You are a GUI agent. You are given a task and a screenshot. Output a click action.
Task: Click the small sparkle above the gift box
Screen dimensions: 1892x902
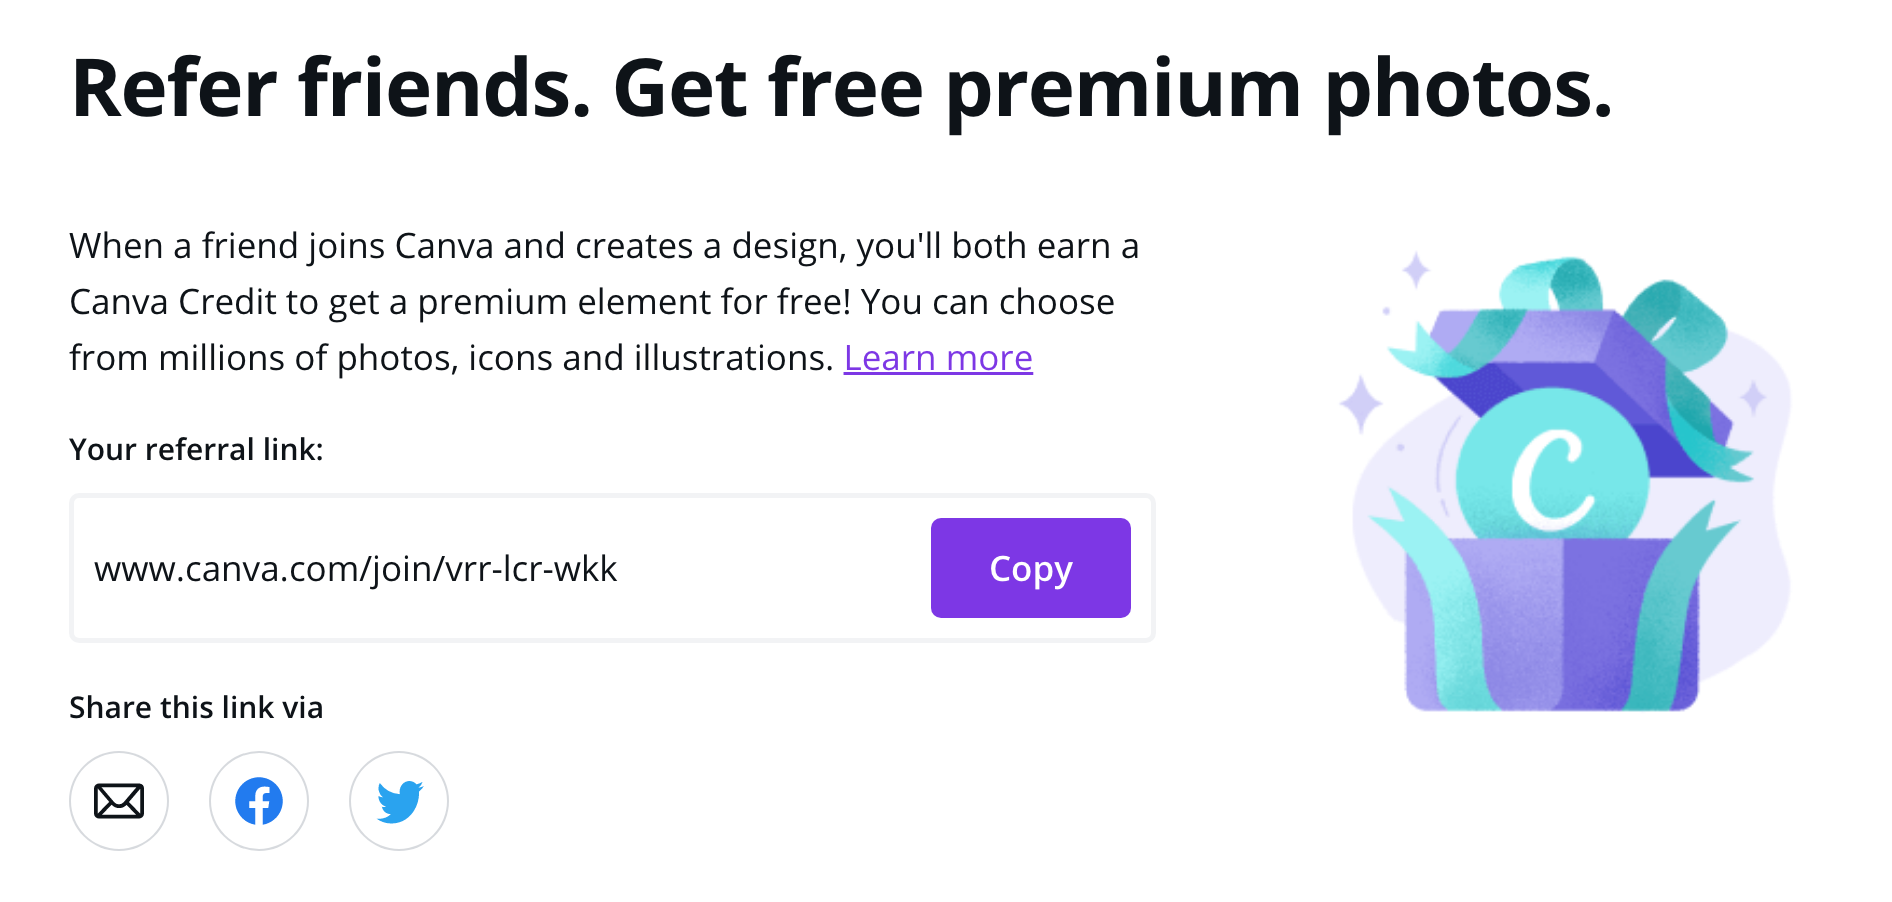click(1416, 270)
